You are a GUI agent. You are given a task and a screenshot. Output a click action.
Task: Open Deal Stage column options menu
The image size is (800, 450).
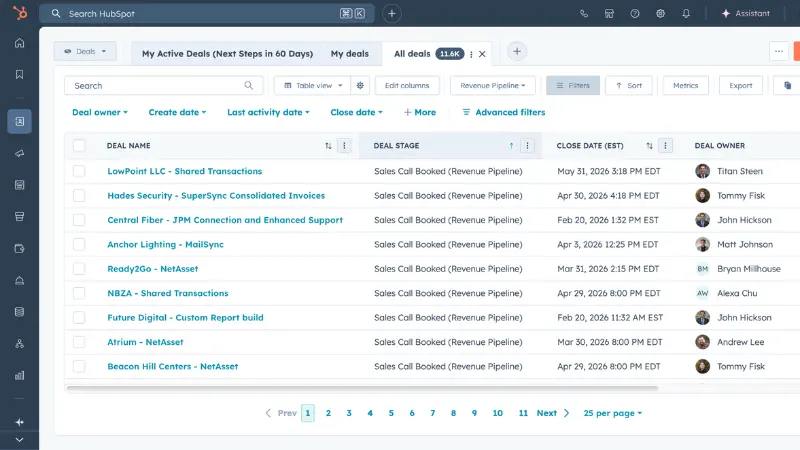[527, 146]
